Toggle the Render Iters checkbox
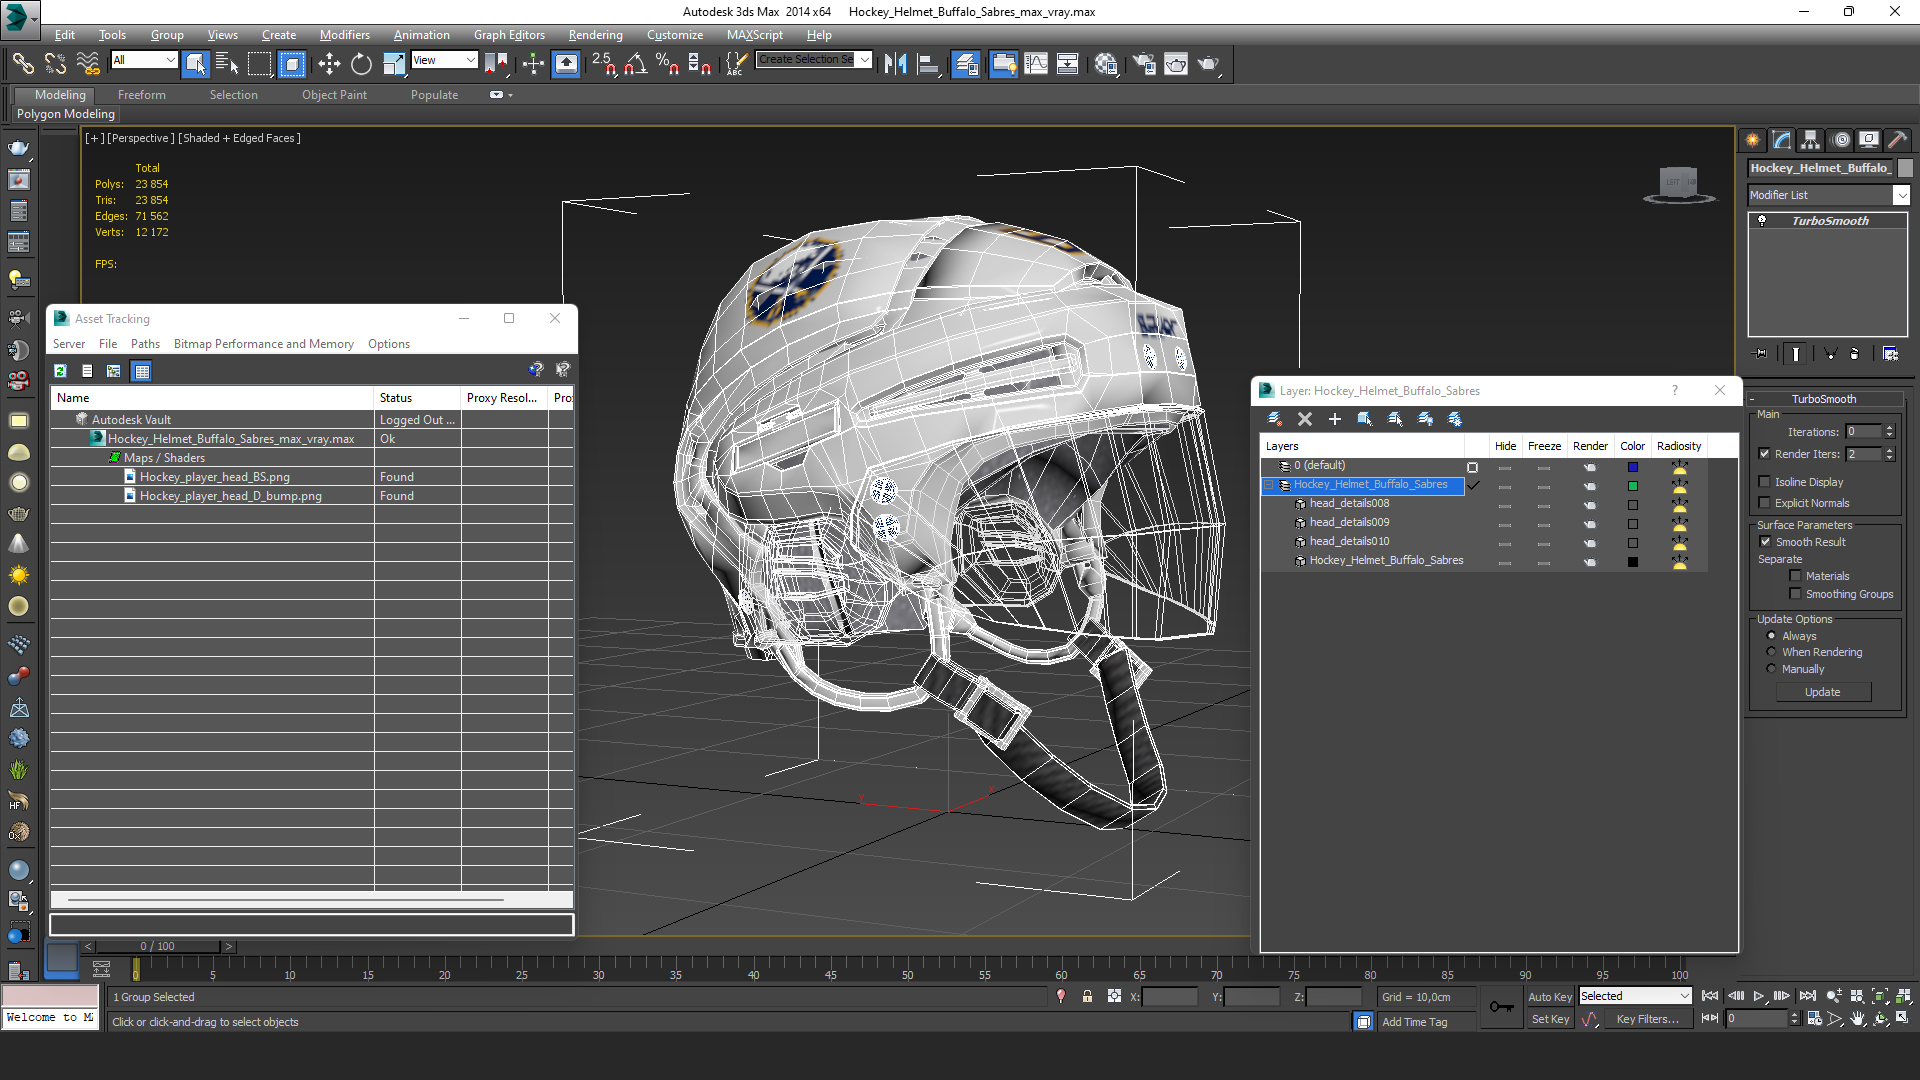The height and width of the screenshot is (1080, 1920). pyautogui.click(x=1765, y=453)
